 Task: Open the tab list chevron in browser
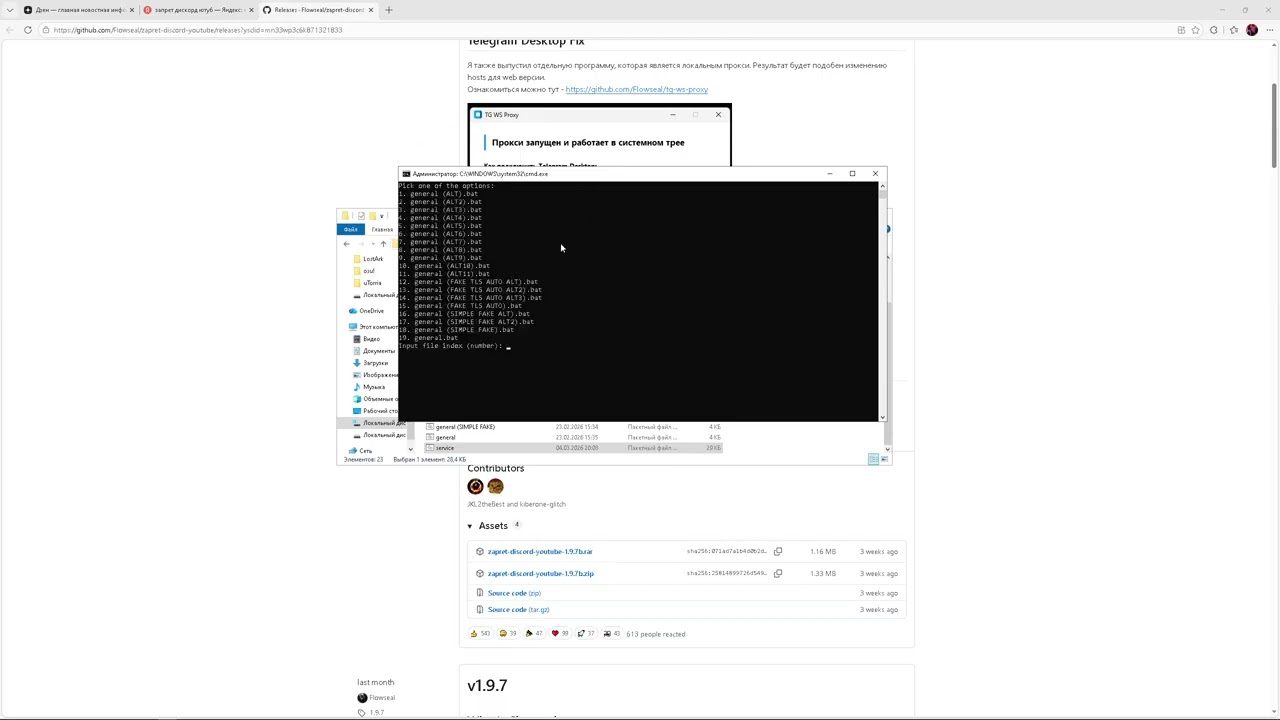pos(8,10)
